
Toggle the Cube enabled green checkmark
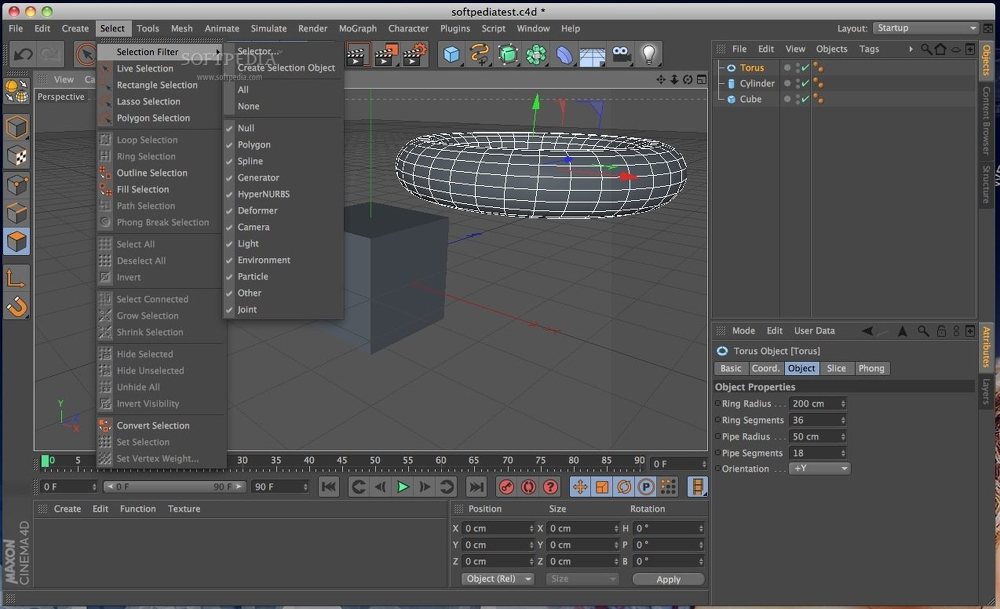point(805,99)
